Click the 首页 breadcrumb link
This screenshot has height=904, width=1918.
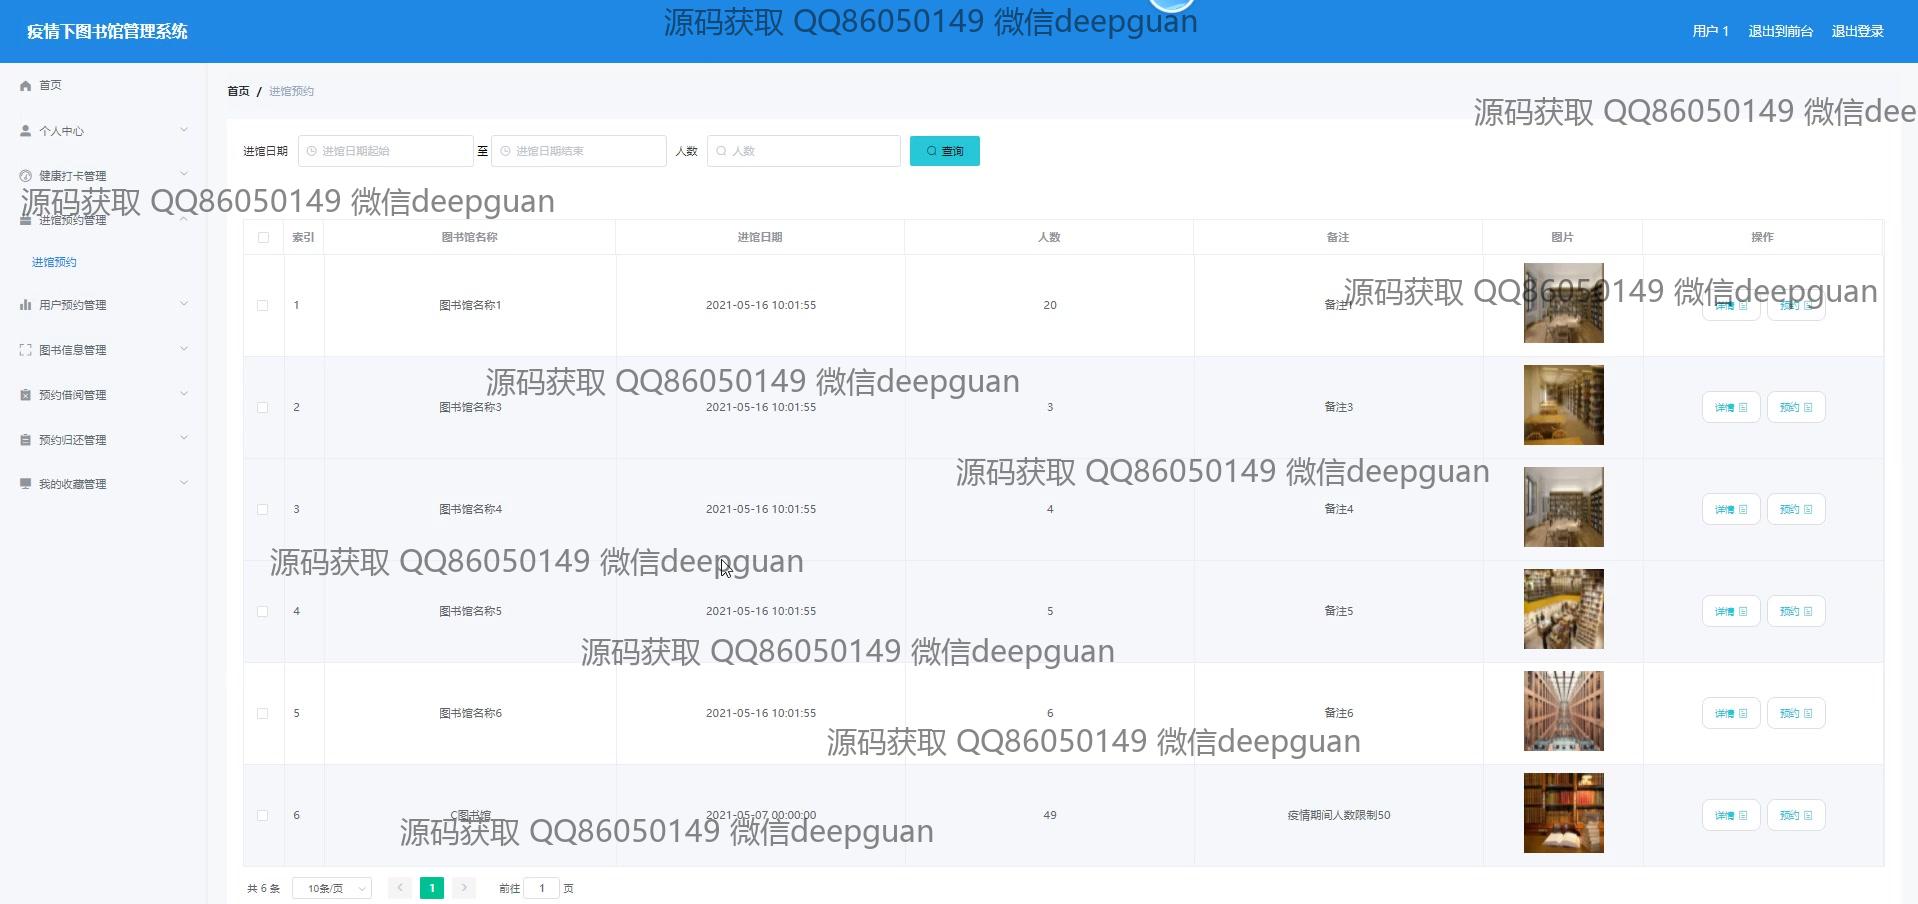click(238, 91)
